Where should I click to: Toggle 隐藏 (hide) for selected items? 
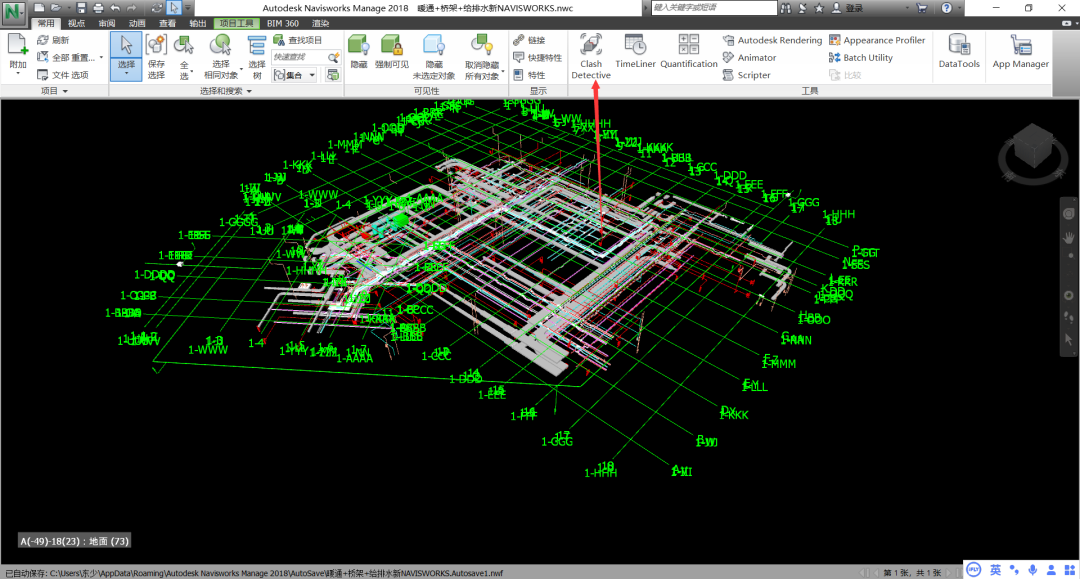pyautogui.click(x=359, y=52)
